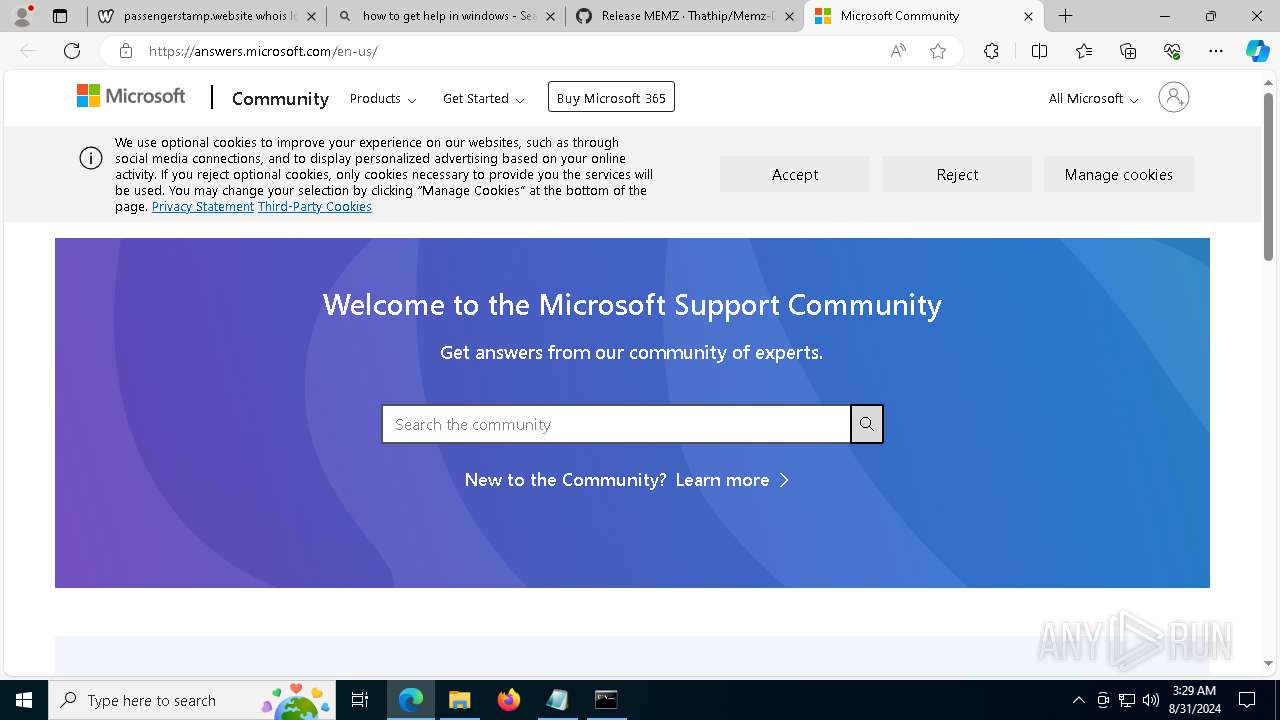Image resolution: width=1280 pixels, height=720 pixels.
Task: Click the Microsoft Edge taskbar icon
Action: 411,700
